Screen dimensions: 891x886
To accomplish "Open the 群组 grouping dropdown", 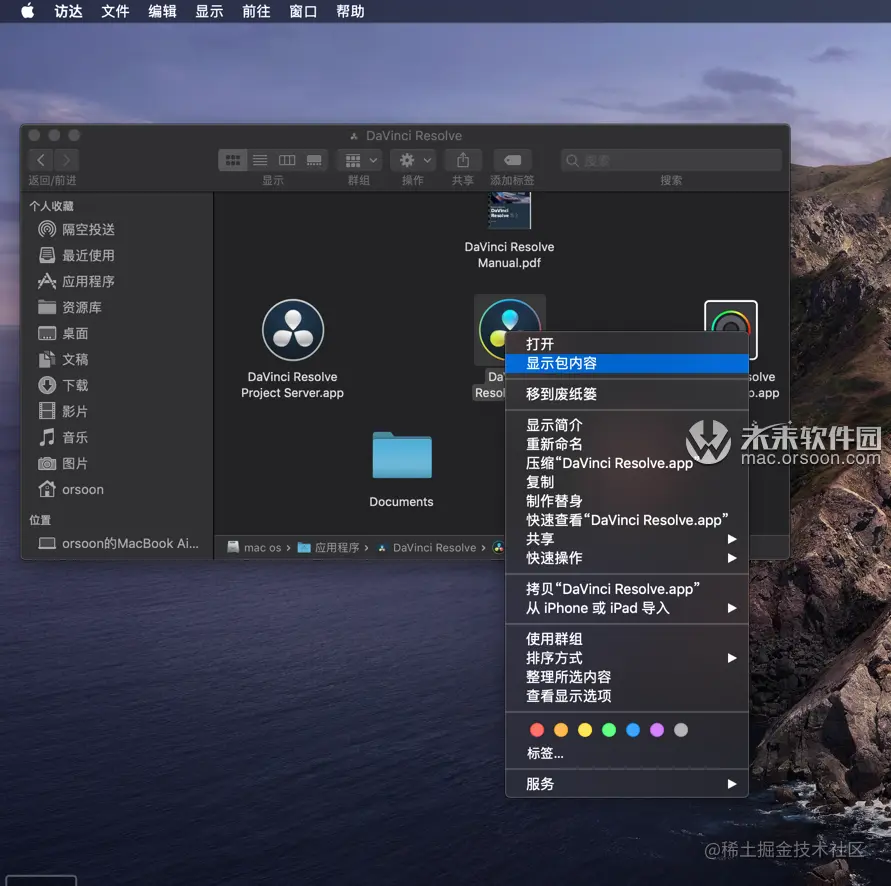I will pyautogui.click(x=359, y=160).
